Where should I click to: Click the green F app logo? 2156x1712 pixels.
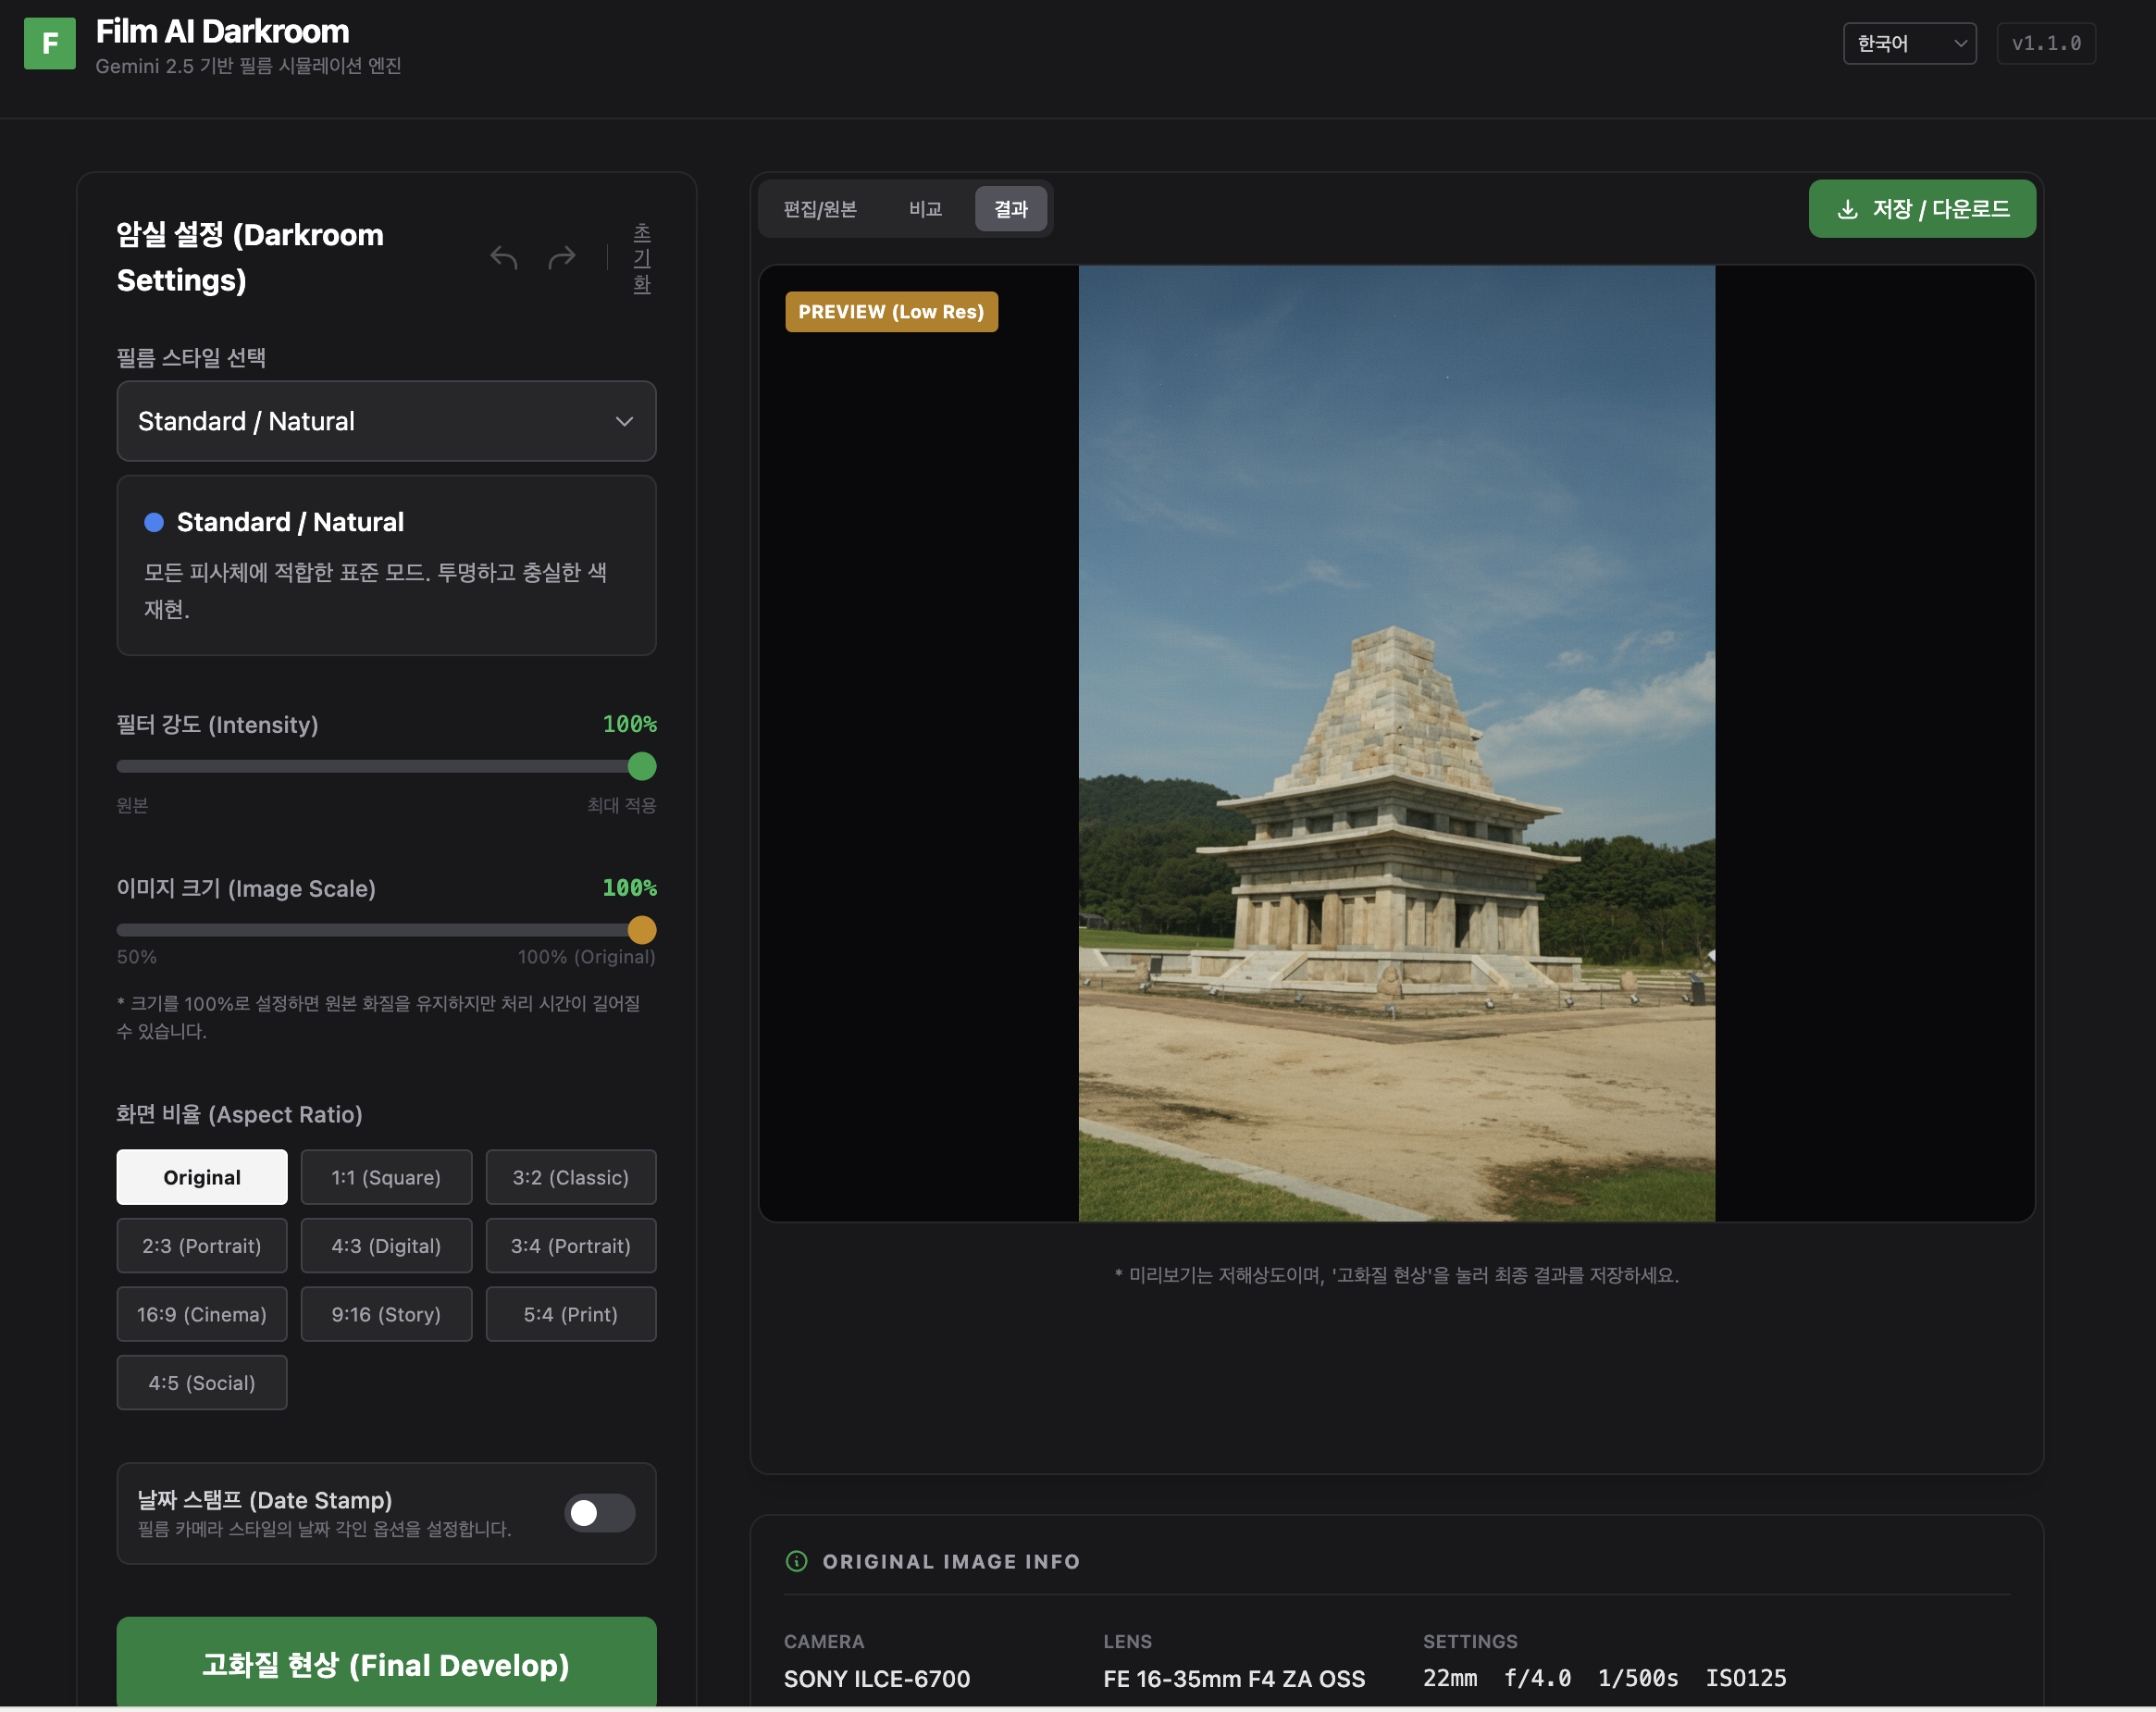[50, 44]
